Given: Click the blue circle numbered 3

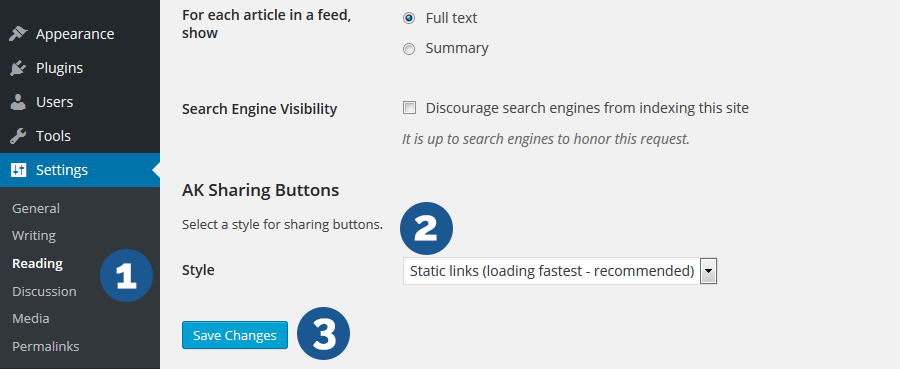Looking at the screenshot, I should click(323, 333).
